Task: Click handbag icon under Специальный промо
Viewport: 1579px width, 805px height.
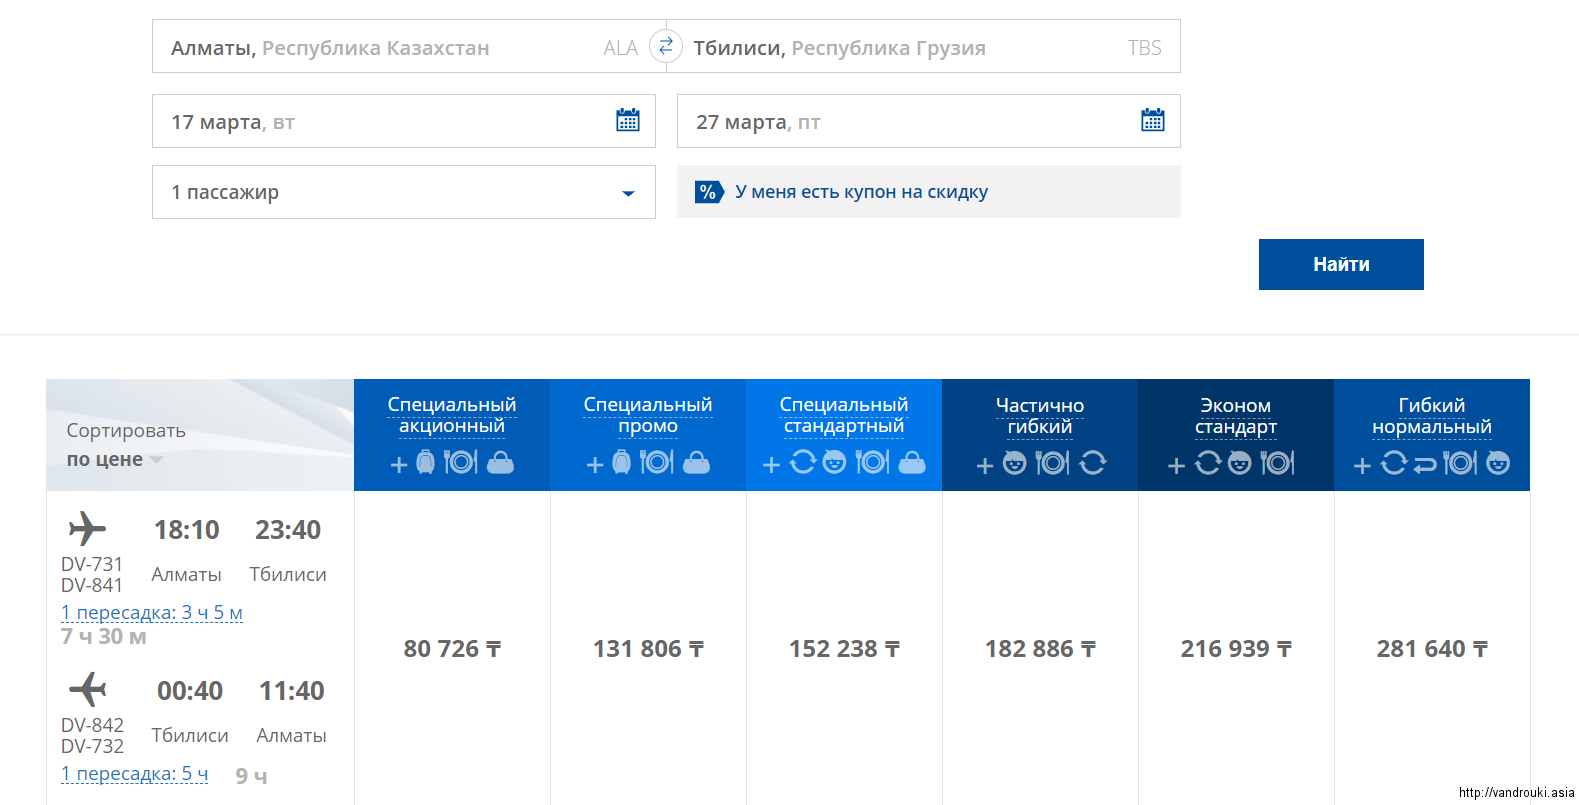Action: (x=696, y=462)
